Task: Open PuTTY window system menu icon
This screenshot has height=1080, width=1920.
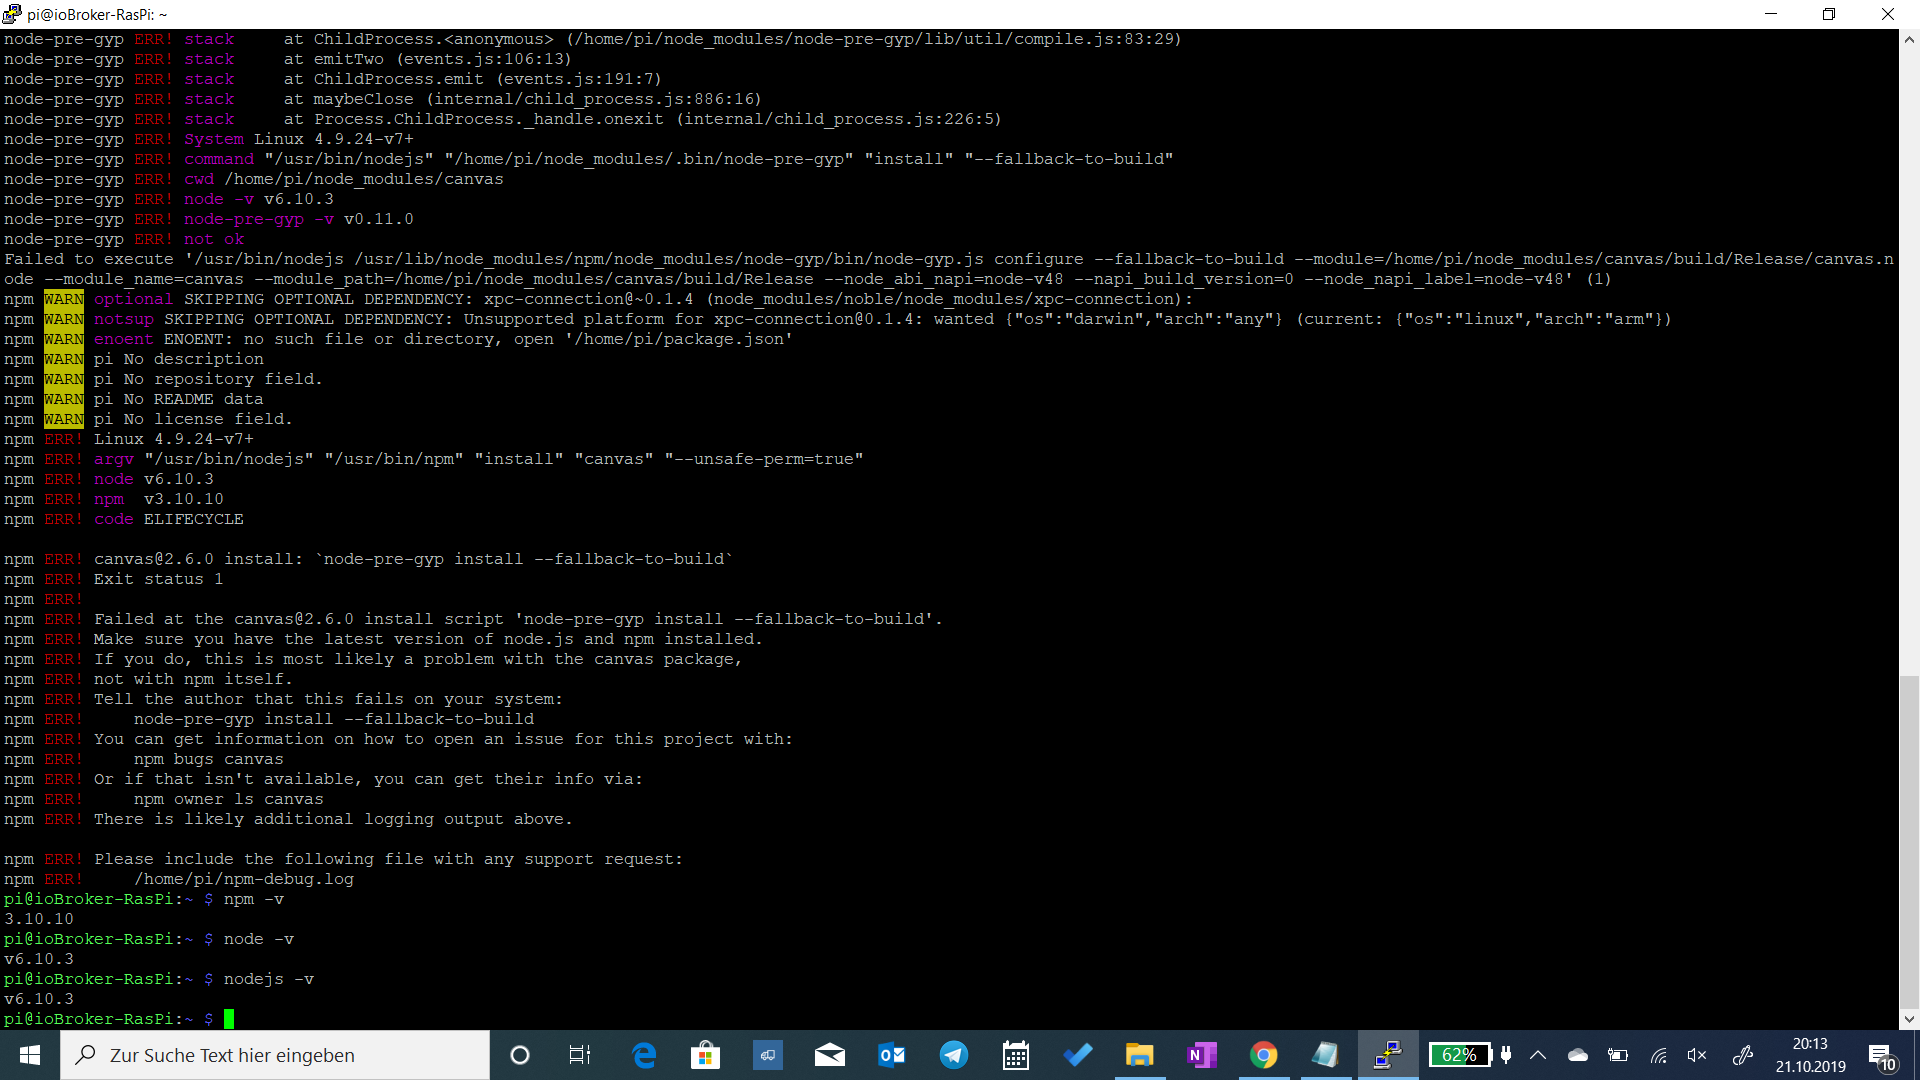Action: pyautogui.click(x=12, y=14)
